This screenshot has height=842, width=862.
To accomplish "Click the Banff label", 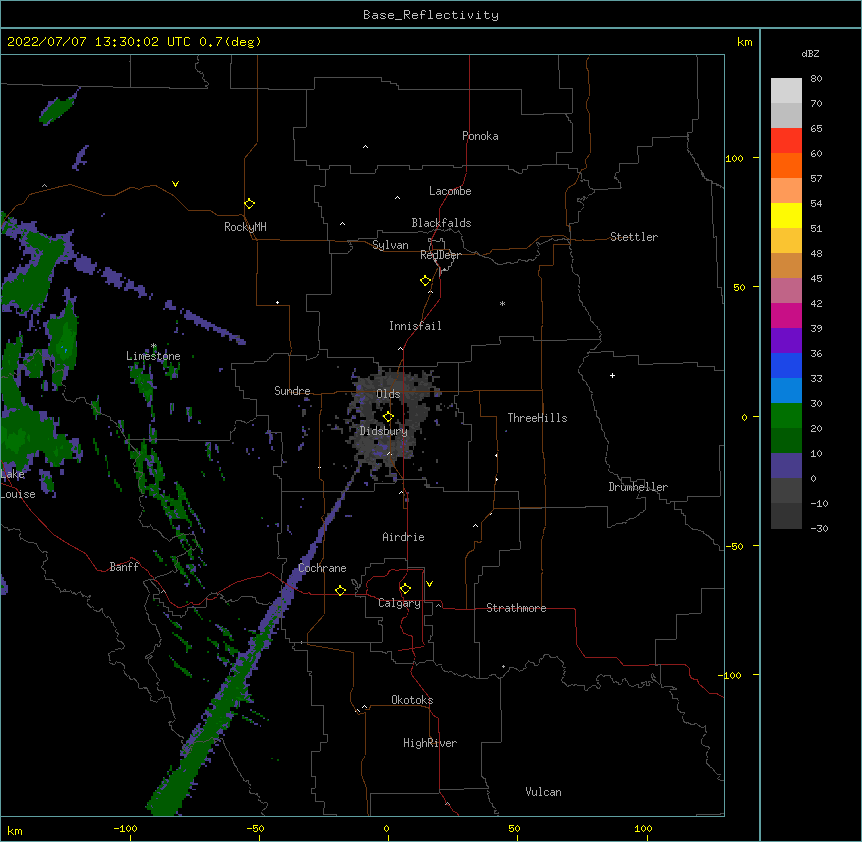I will point(124,567).
